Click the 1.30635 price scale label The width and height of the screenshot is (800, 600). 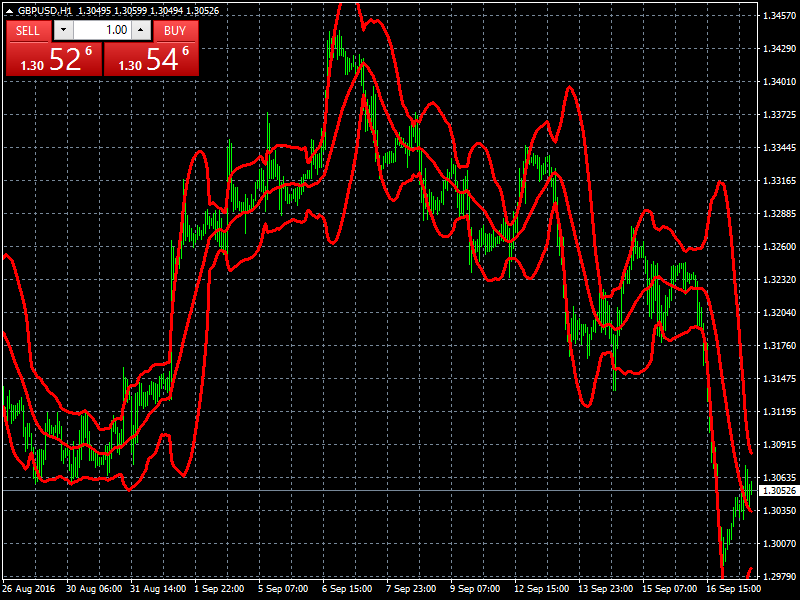tap(779, 478)
